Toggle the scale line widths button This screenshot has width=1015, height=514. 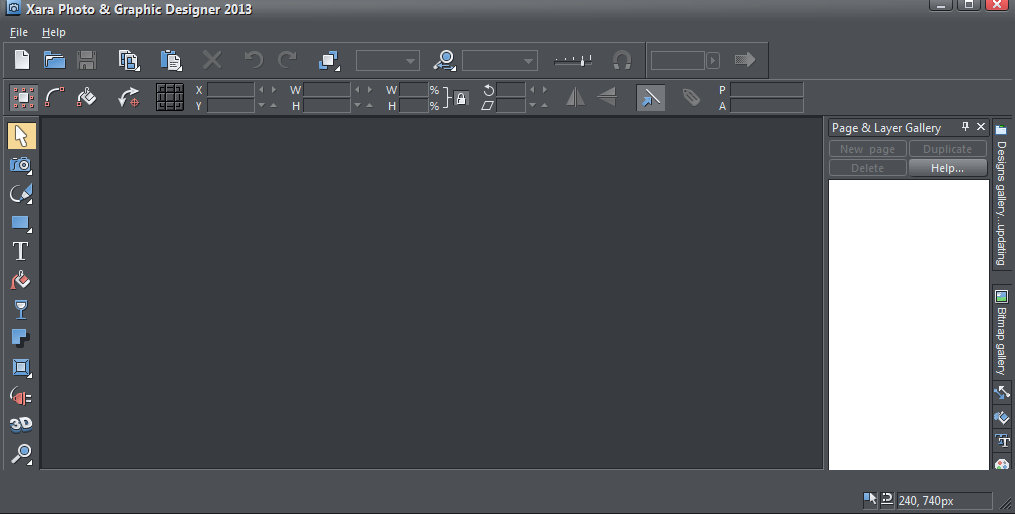click(x=651, y=98)
